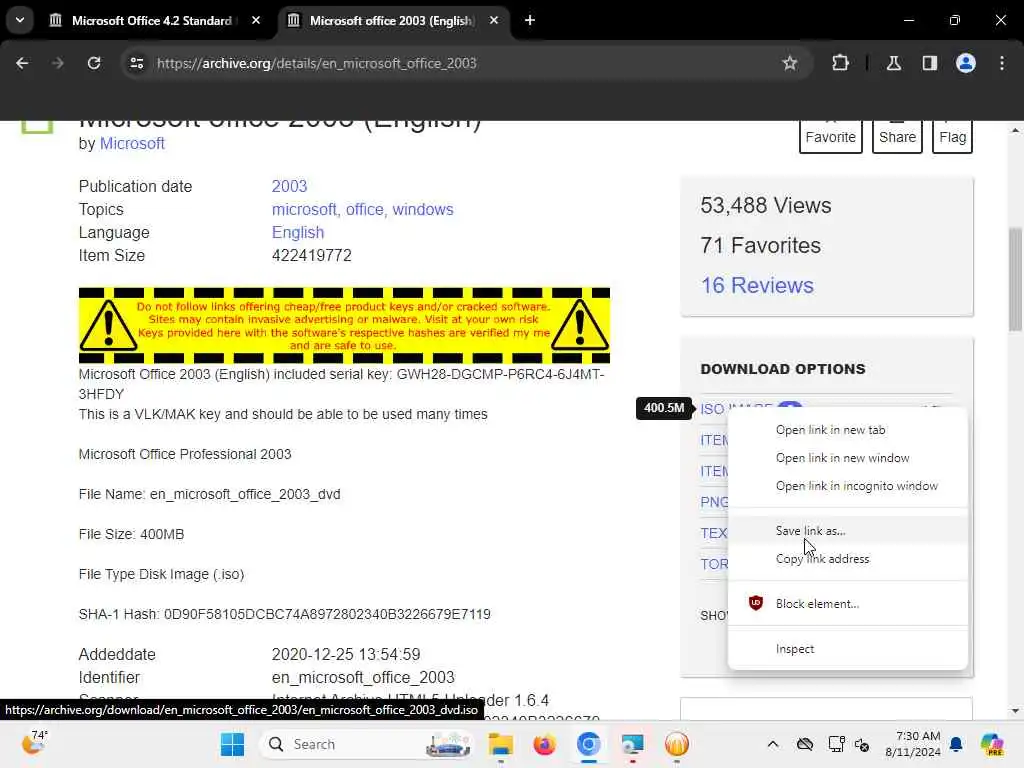Viewport: 1024px width, 768px height.
Task: Close the Microsoft office 2003 tab
Action: [x=494, y=21]
